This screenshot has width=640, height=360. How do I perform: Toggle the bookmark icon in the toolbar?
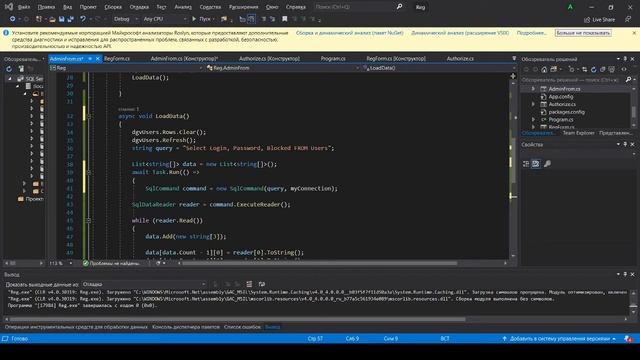tap(284, 19)
